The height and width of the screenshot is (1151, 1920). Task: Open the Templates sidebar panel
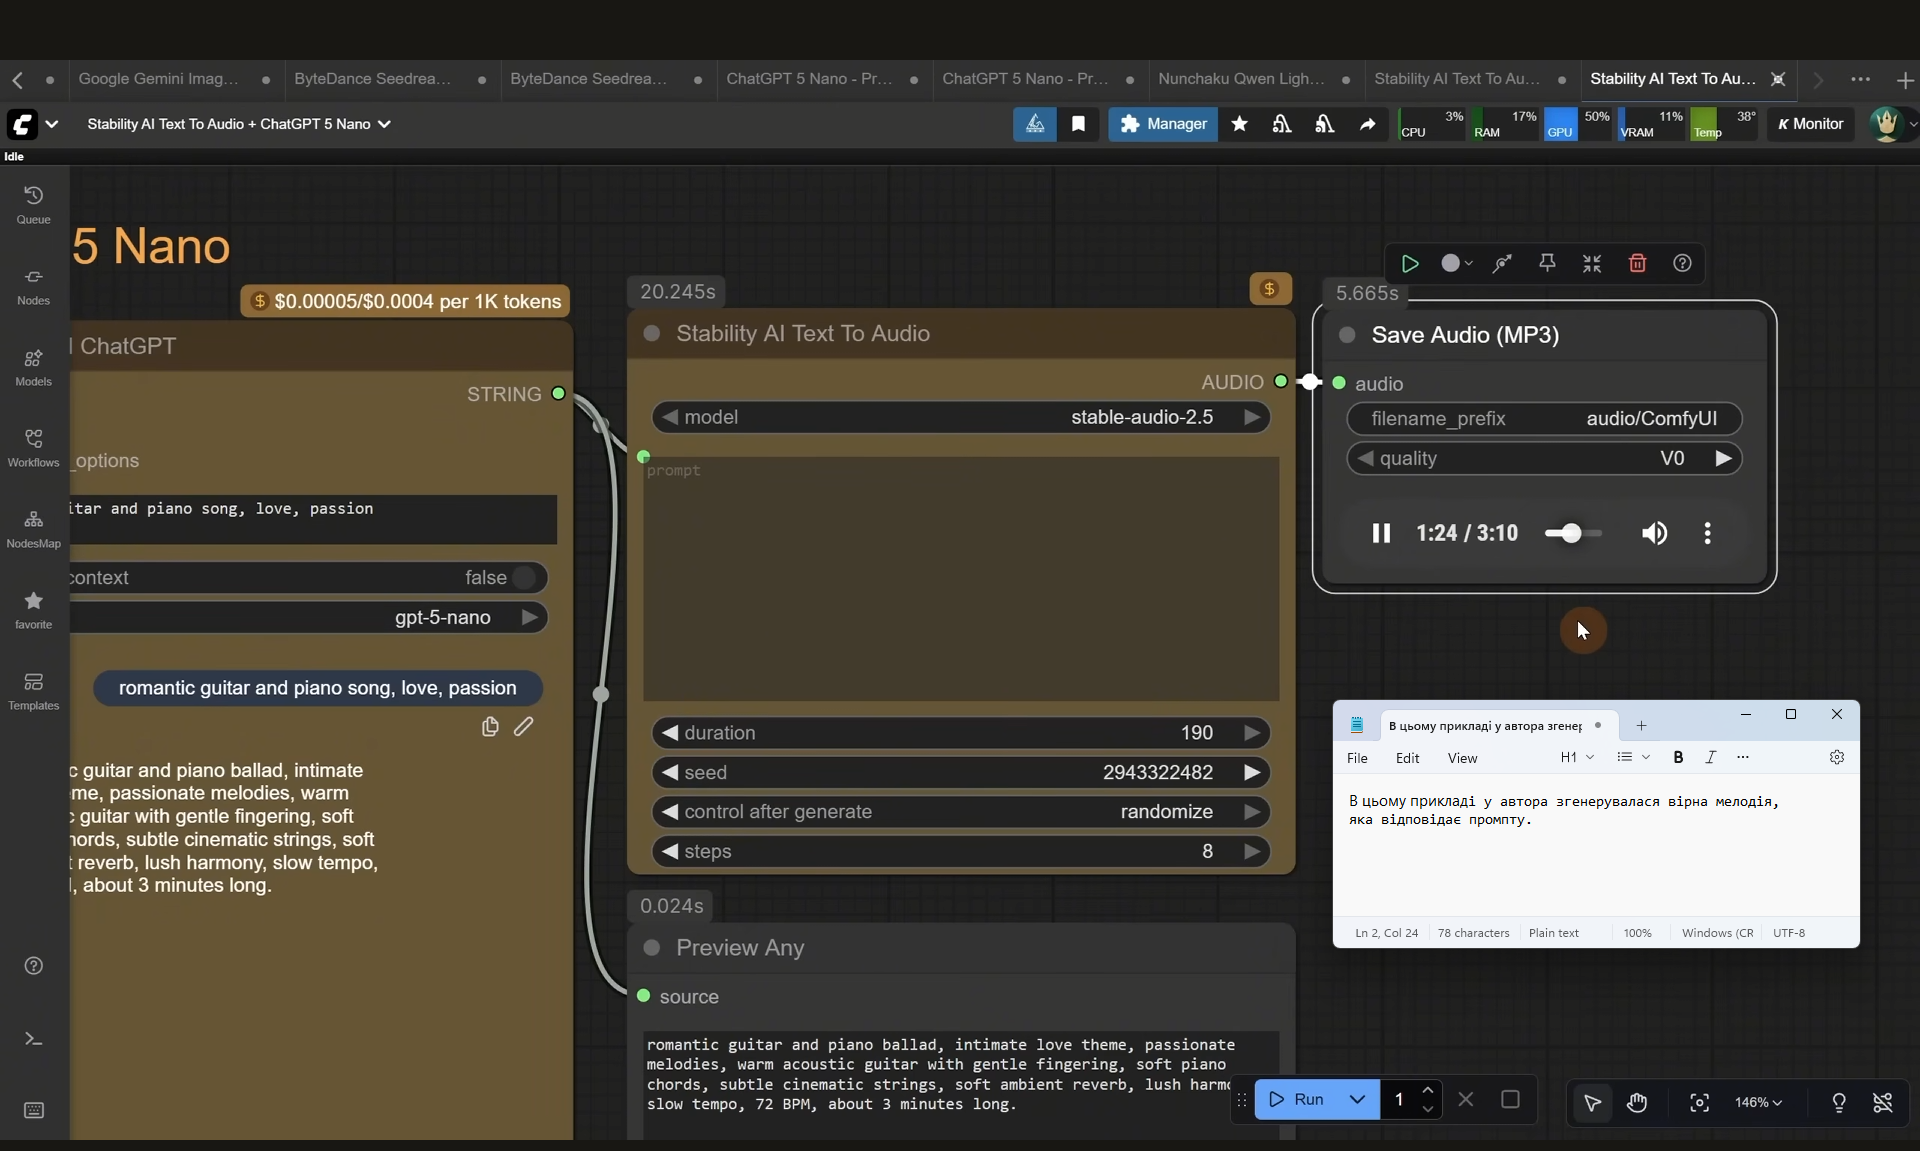pos(33,690)
